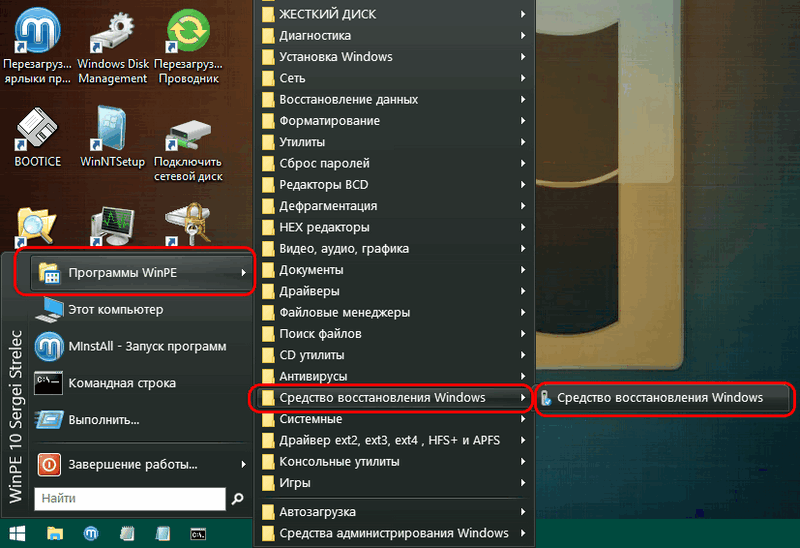Click the Завершение работы power icon
This screenshot has height=548, width=800.
click(49, 464)
